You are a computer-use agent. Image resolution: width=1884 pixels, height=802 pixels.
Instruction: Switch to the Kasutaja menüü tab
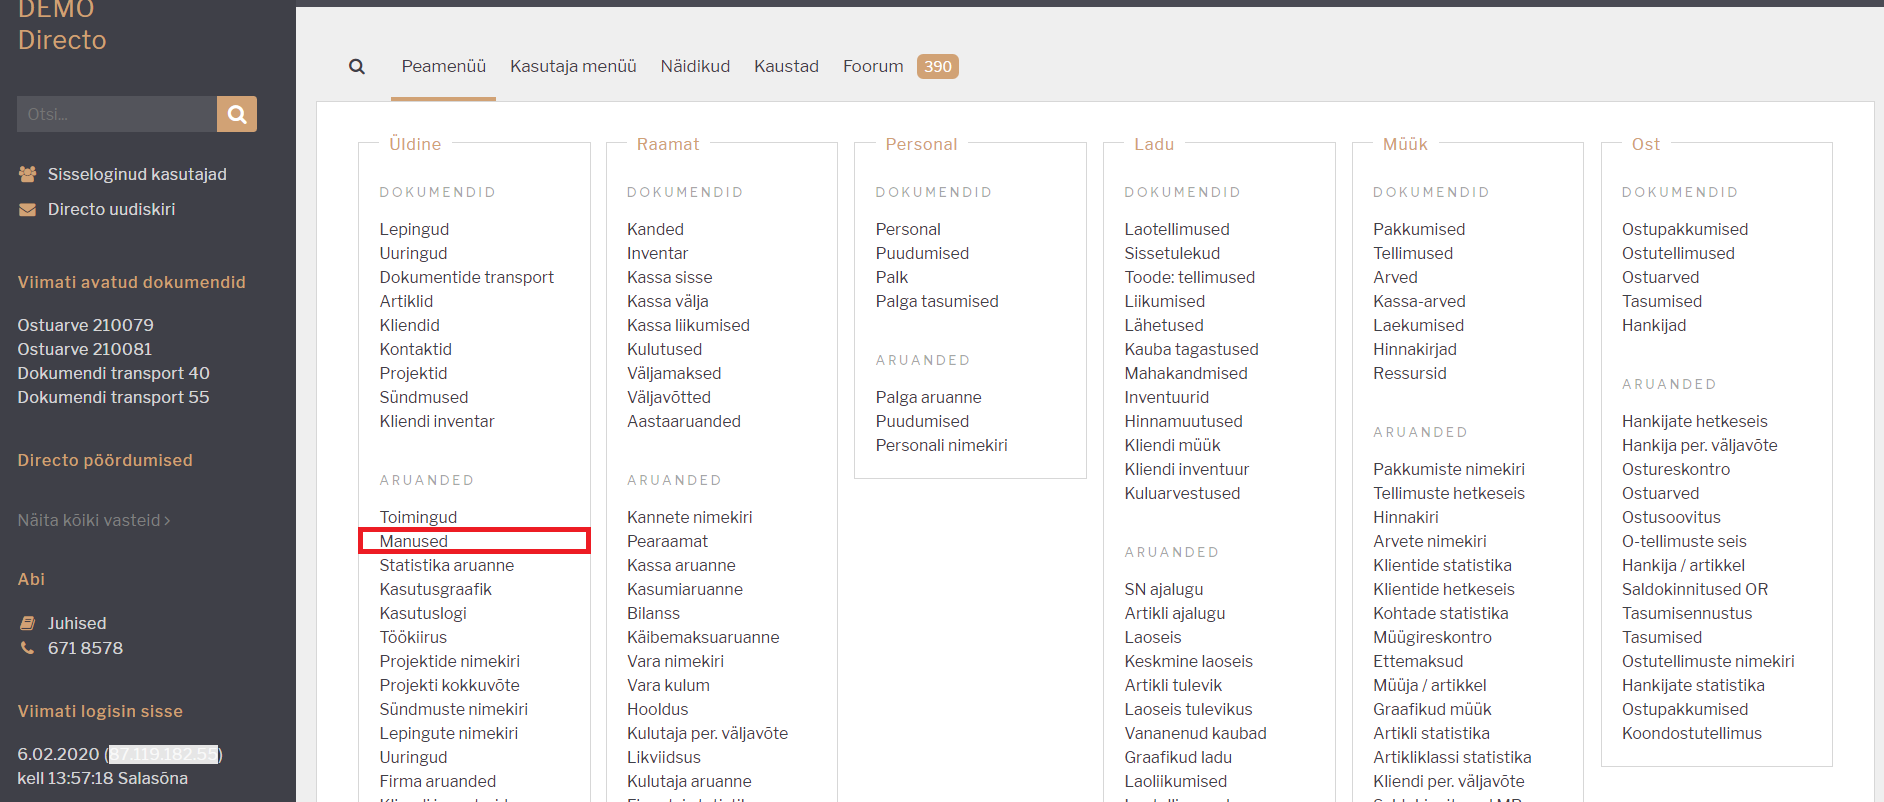(573, 66)
